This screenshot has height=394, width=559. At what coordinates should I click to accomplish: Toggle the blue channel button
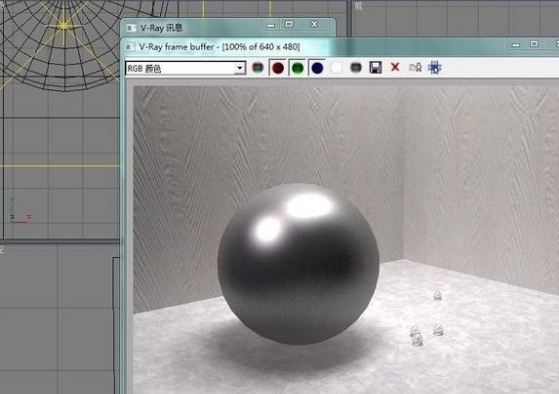[x=317, y=68]
